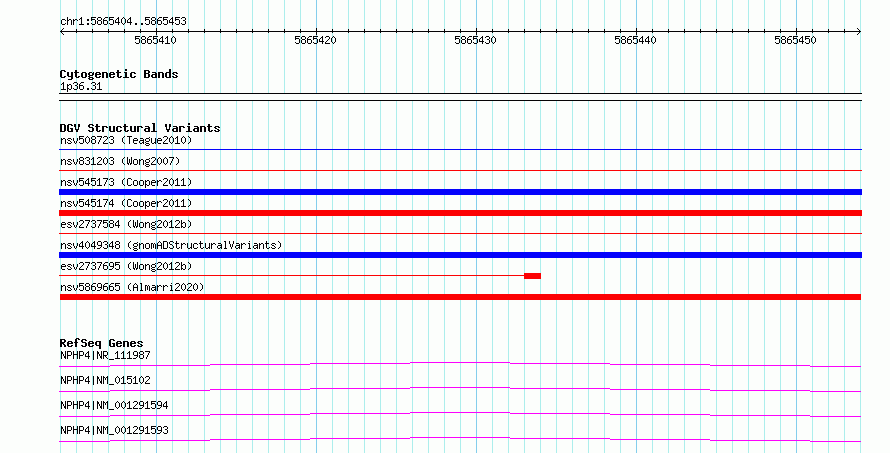This screenshot has width=890, height=453.
Task: Open variant nsv4049348 (gnomADStructuralVariants)
Action: (171, 245)
